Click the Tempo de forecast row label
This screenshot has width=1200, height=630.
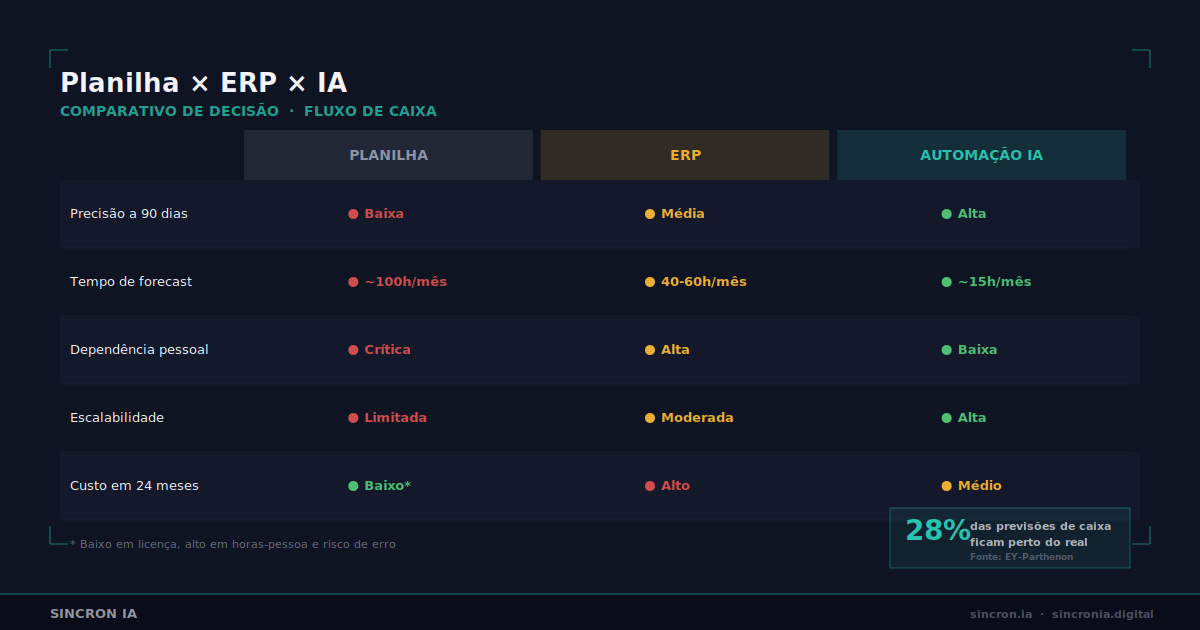(131, 282)
